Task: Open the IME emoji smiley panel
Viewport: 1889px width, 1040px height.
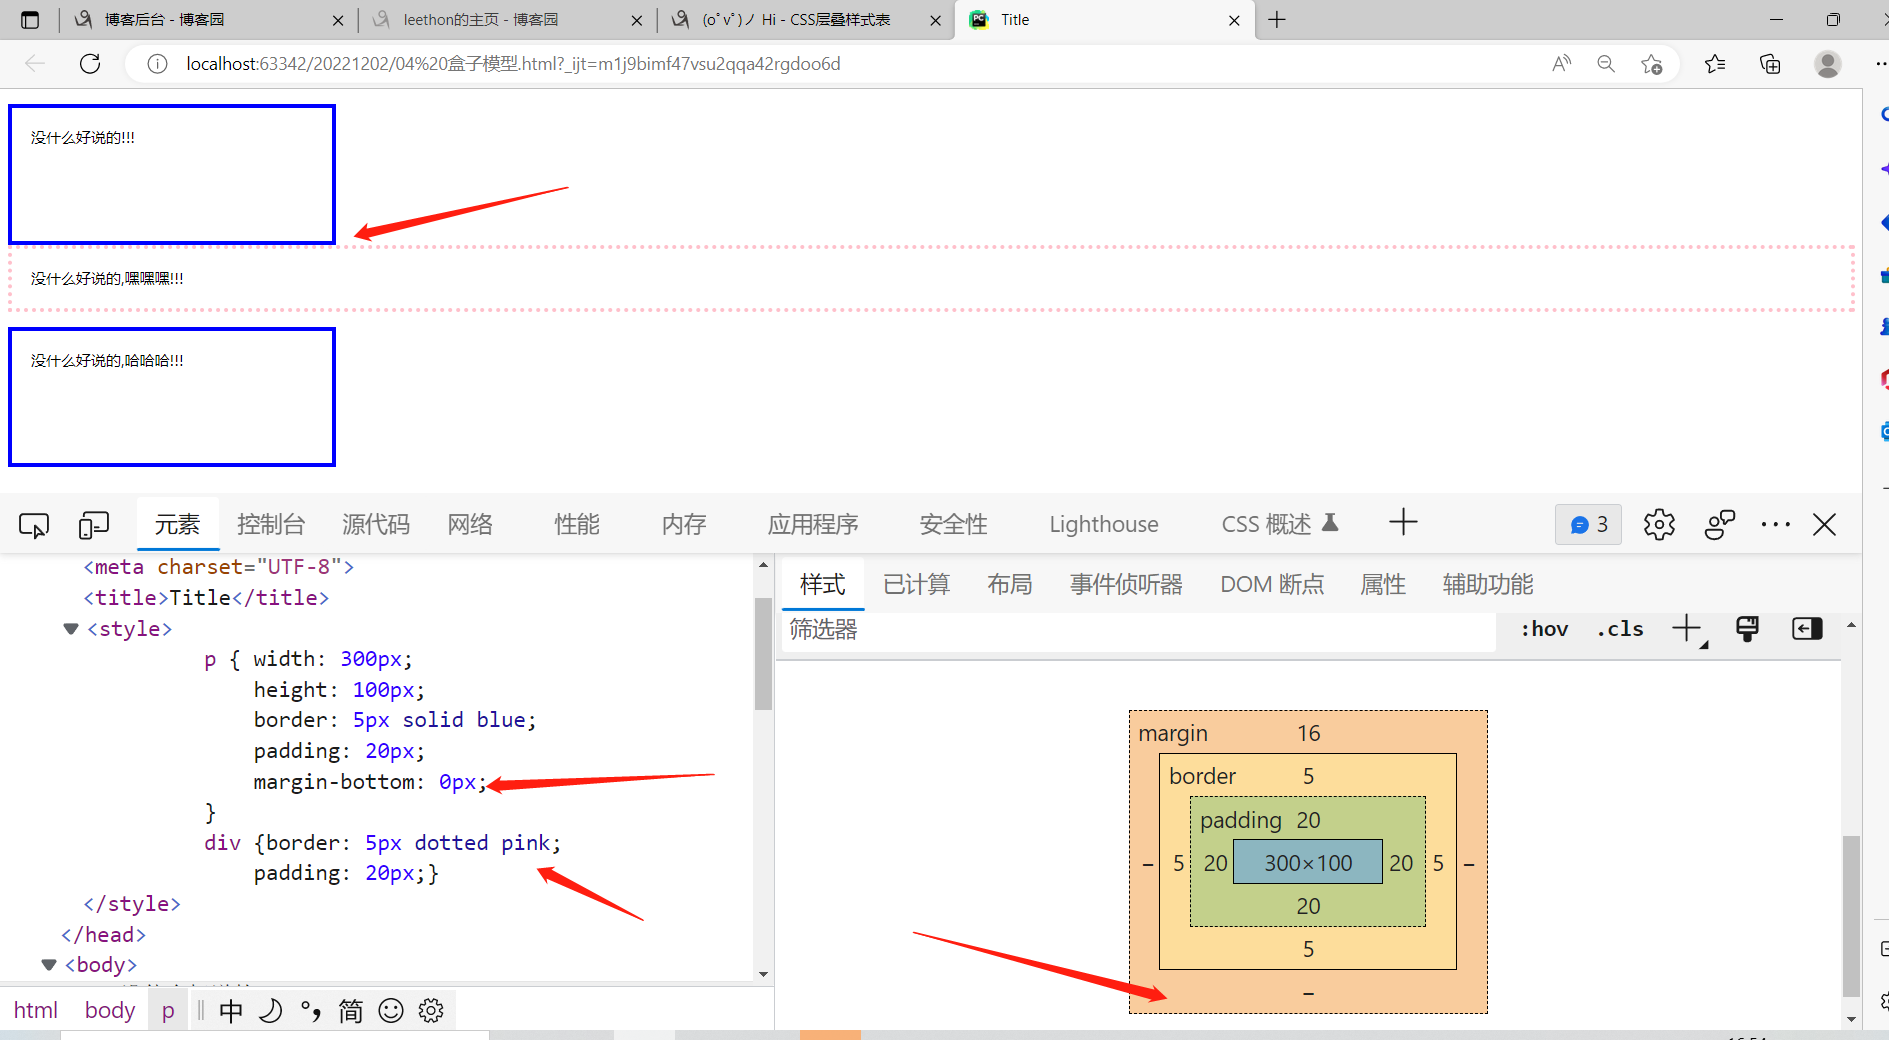Action: tap(391, 1011)
